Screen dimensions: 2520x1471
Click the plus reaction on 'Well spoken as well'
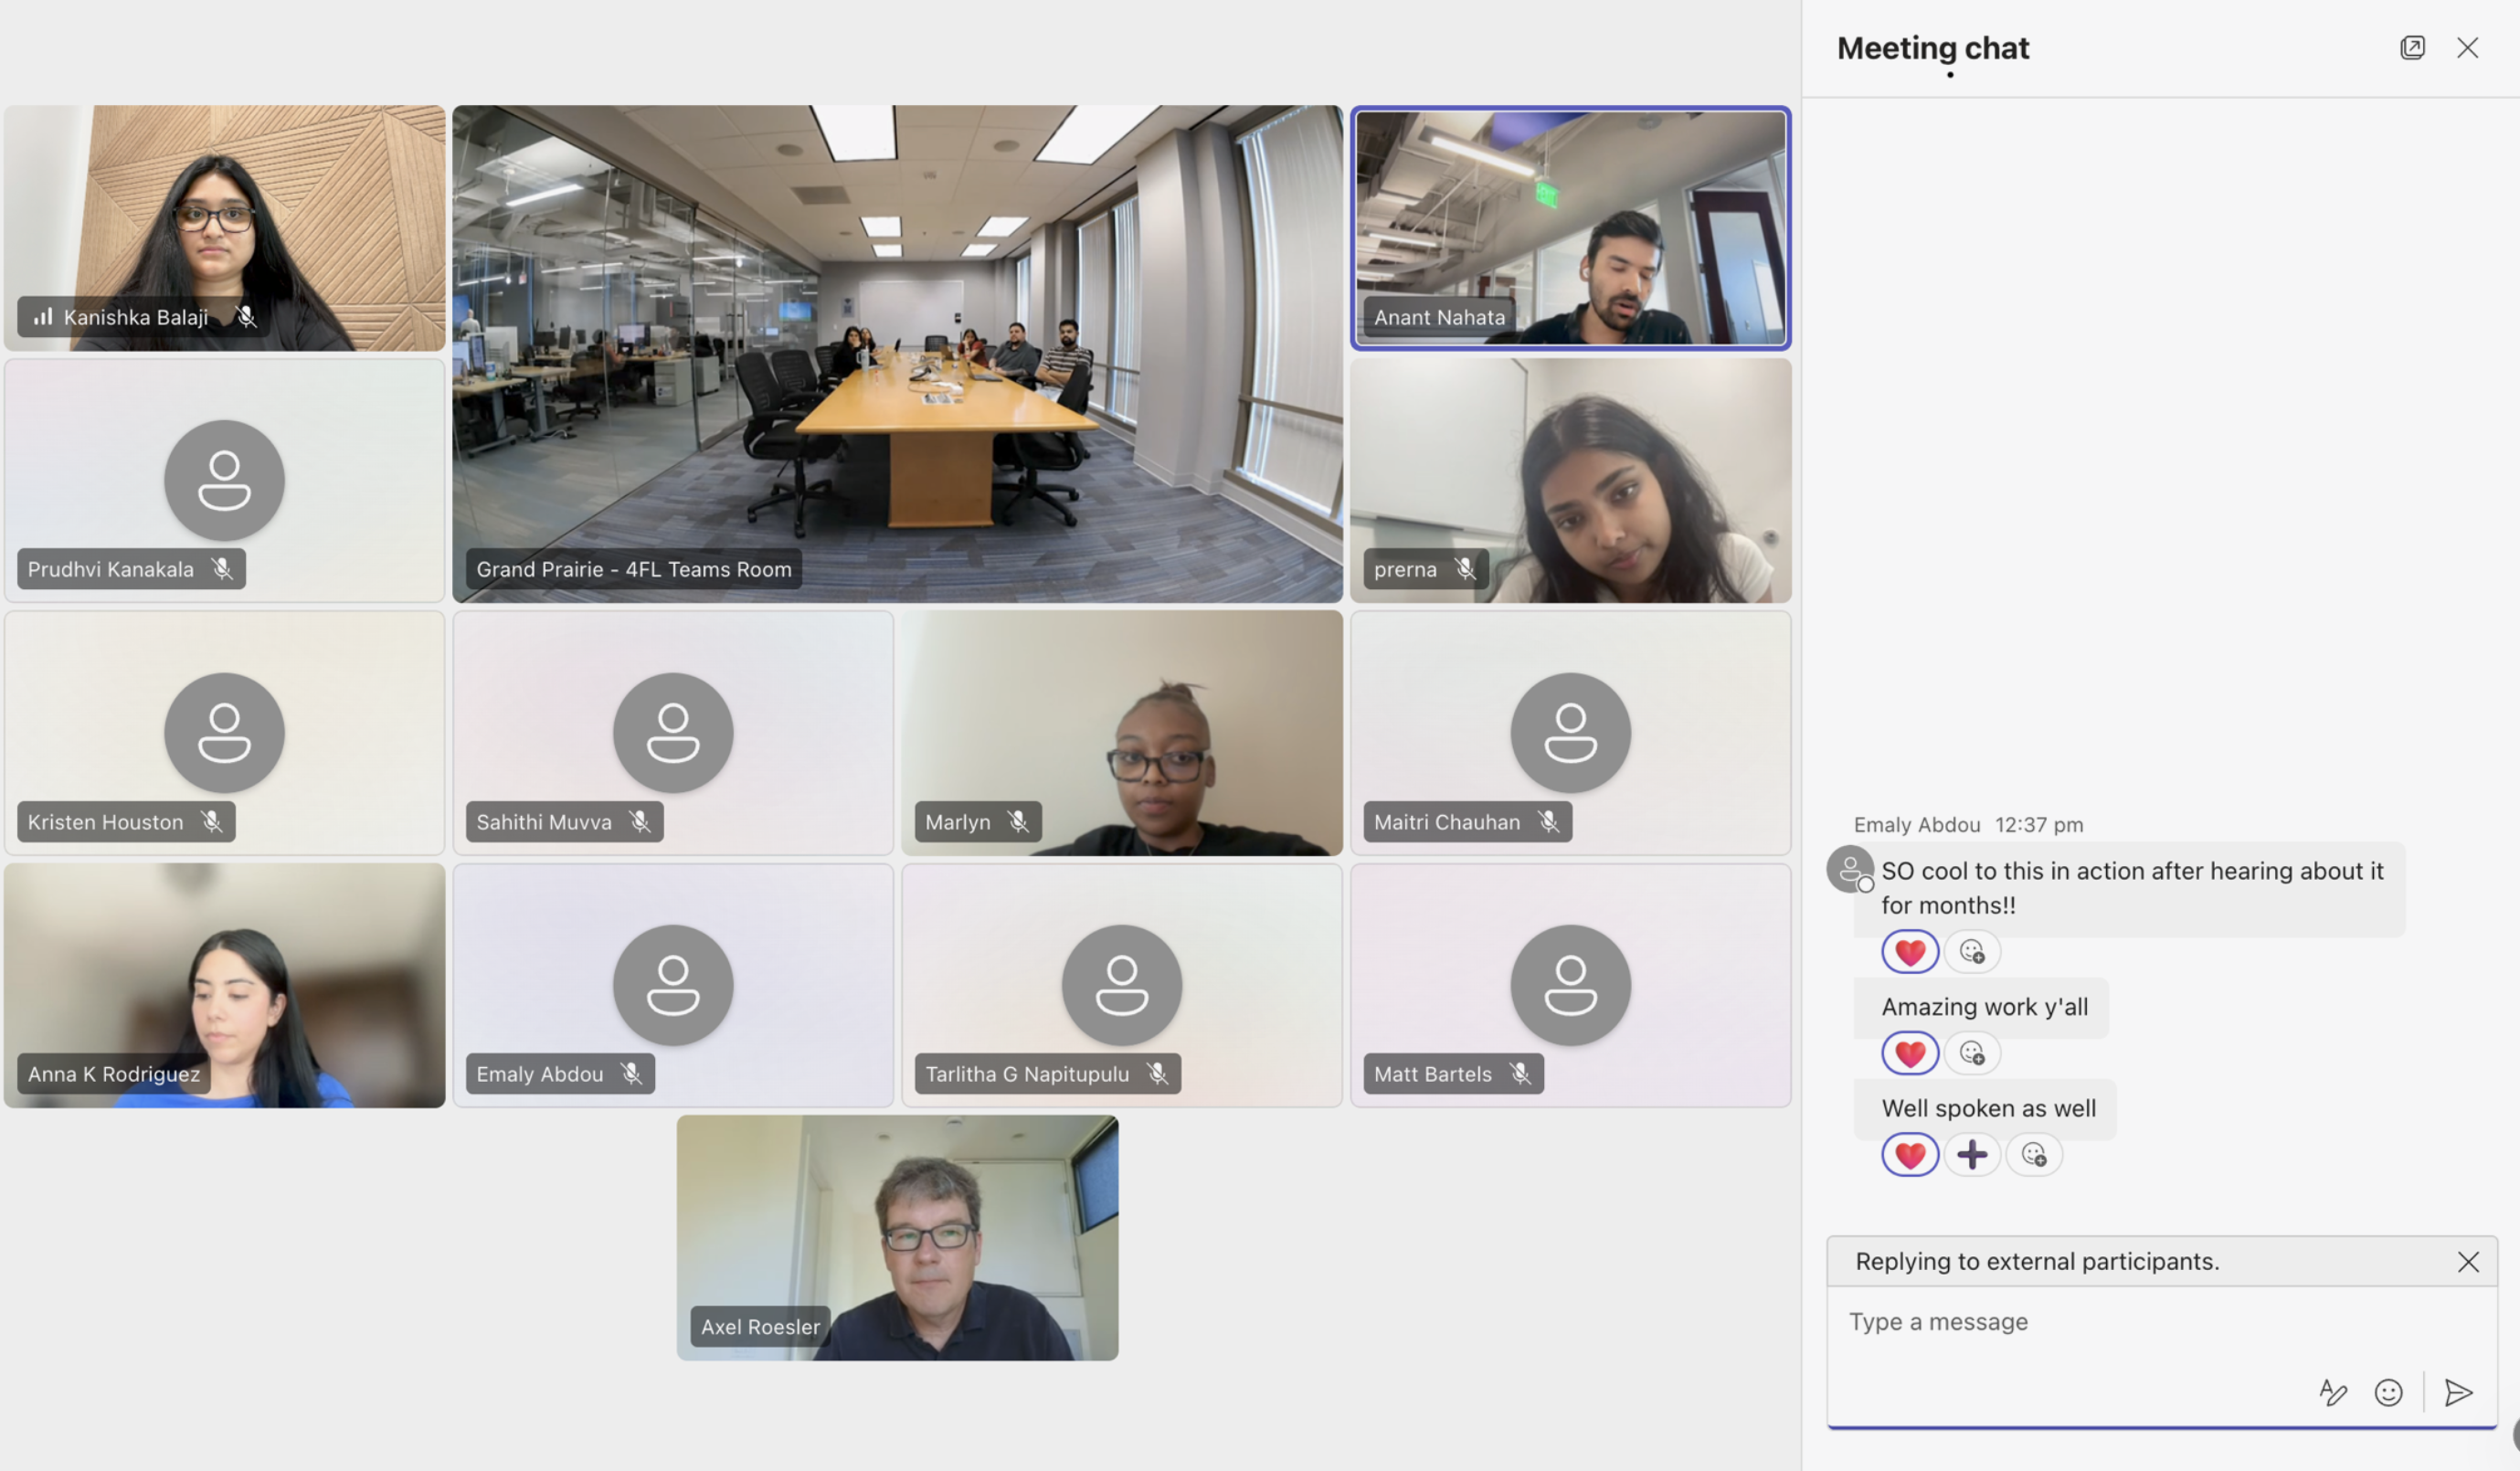coord(1971,1154)
